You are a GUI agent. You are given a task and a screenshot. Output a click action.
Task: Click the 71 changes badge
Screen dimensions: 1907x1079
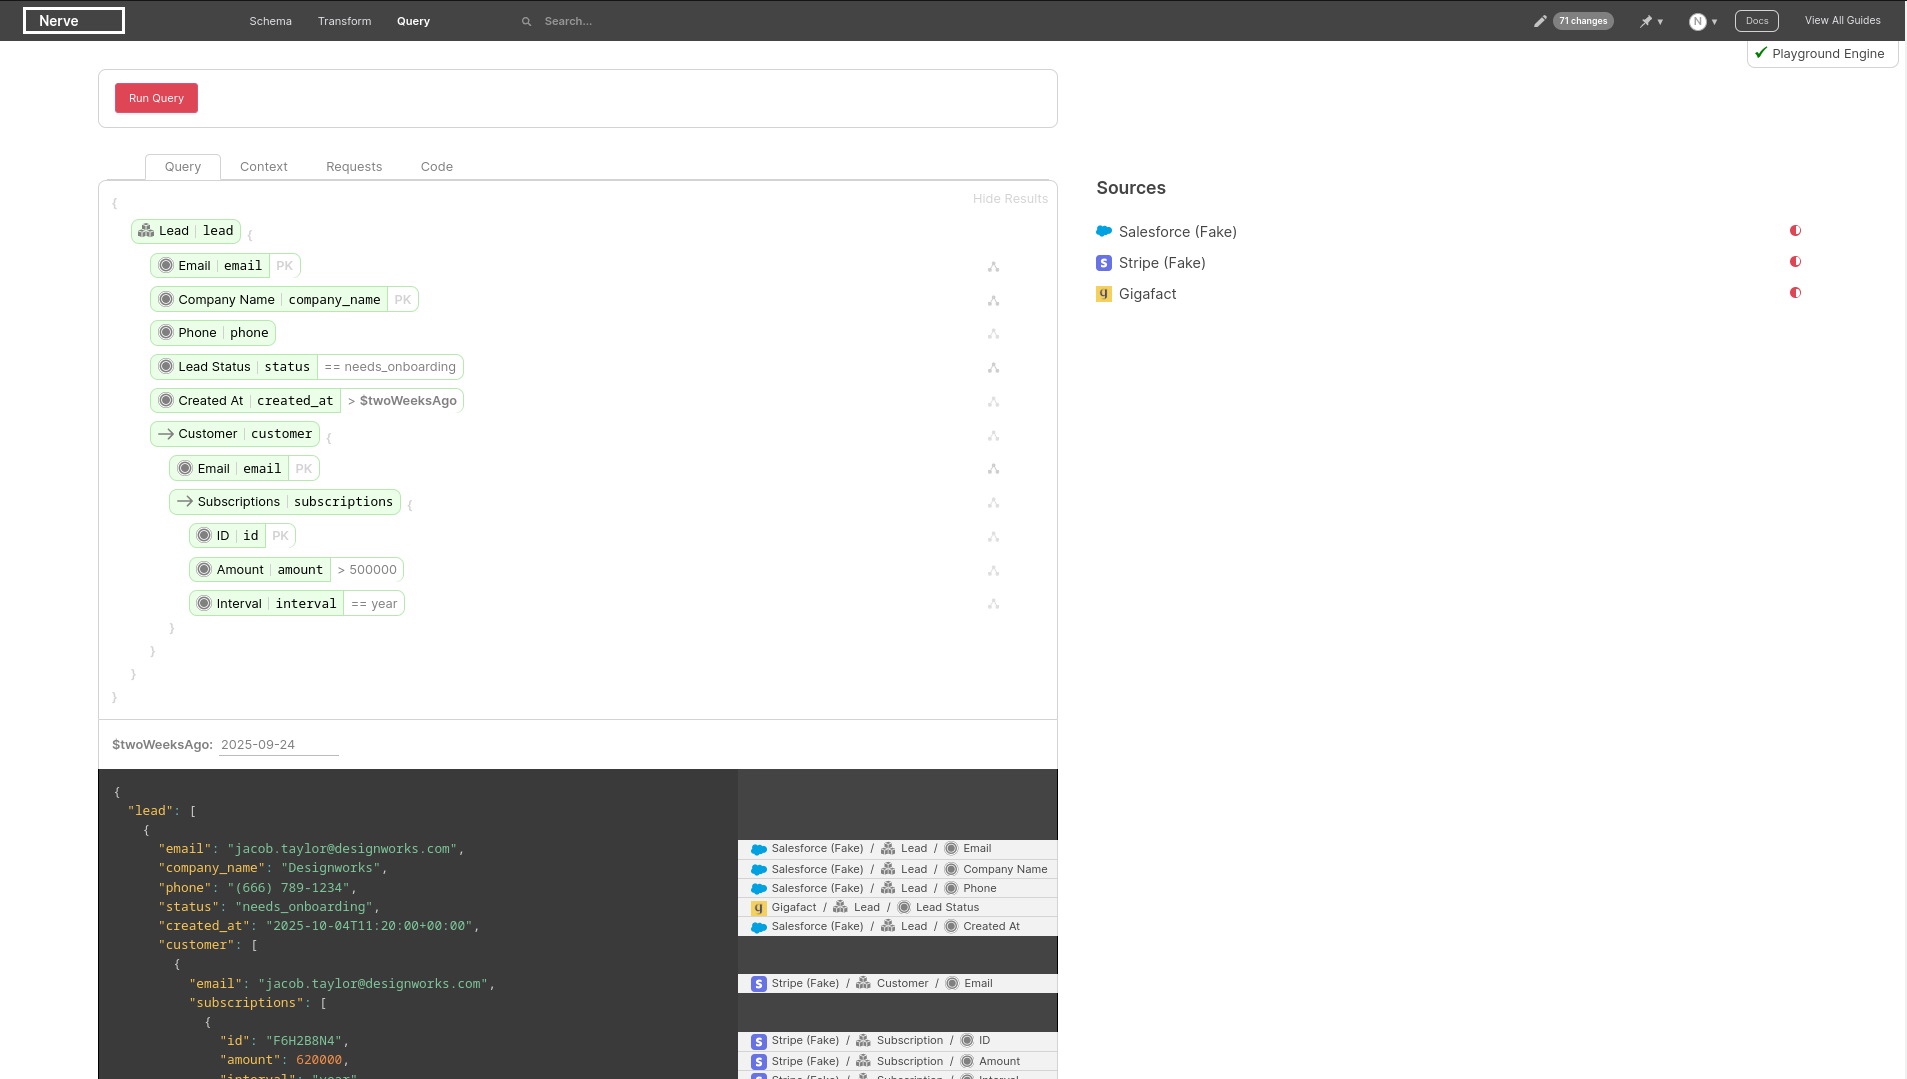coord(1583,21)
